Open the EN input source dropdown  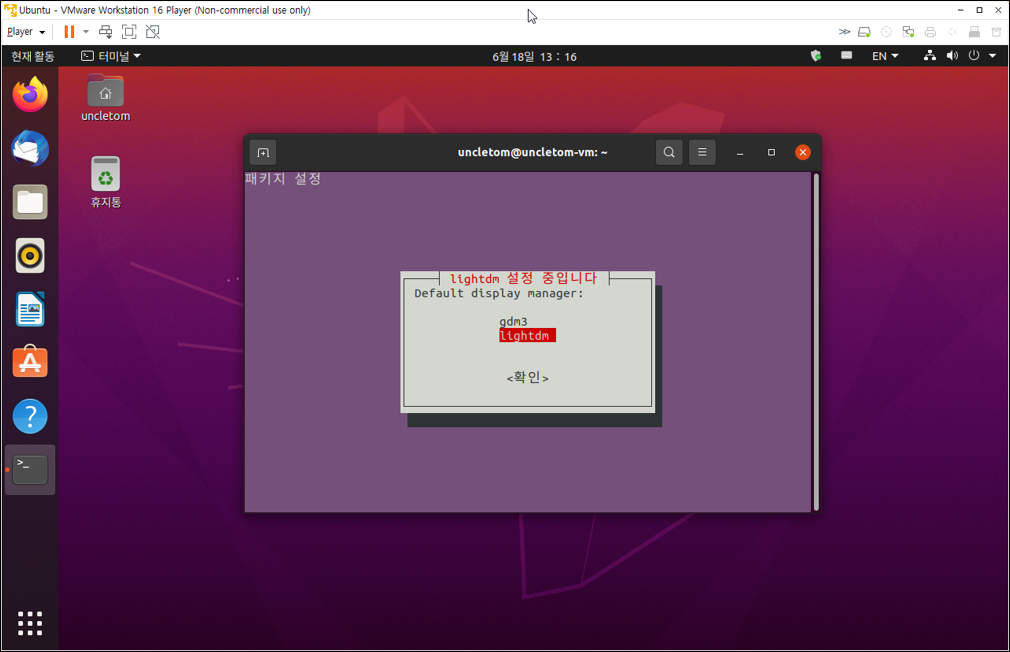click(x=885, y=56)
